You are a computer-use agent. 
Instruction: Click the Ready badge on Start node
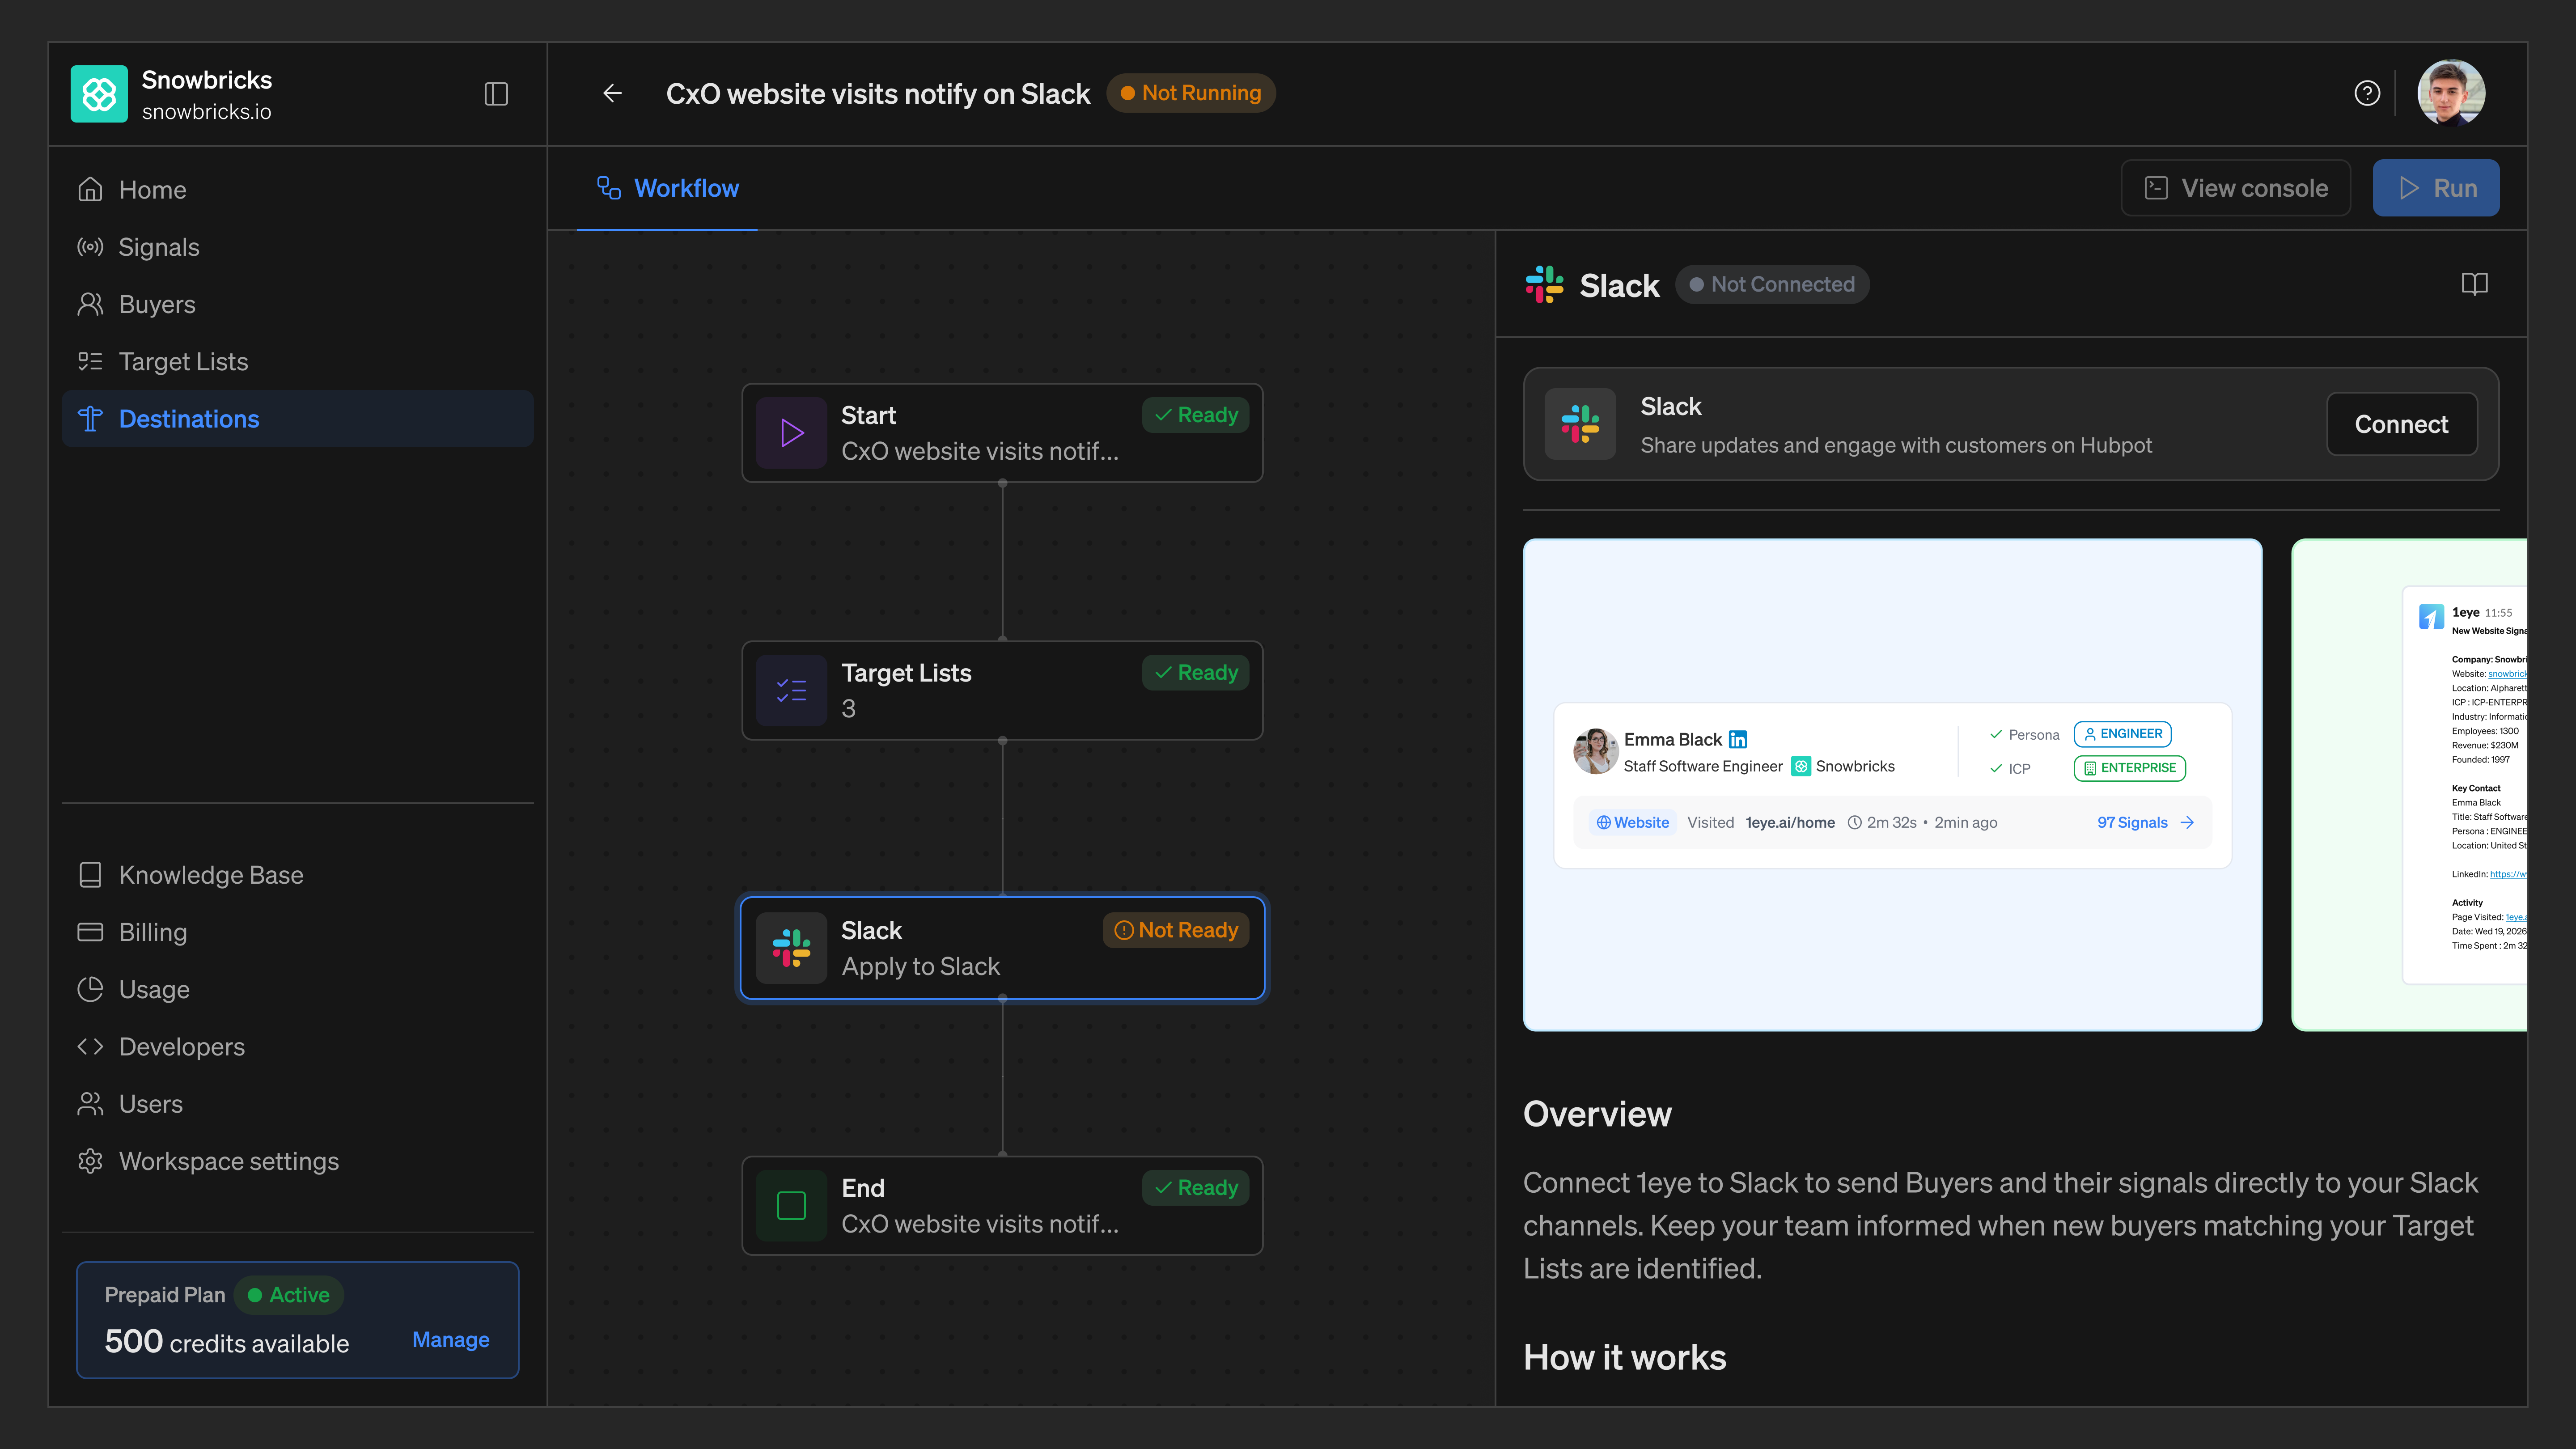coord(1195,415)
